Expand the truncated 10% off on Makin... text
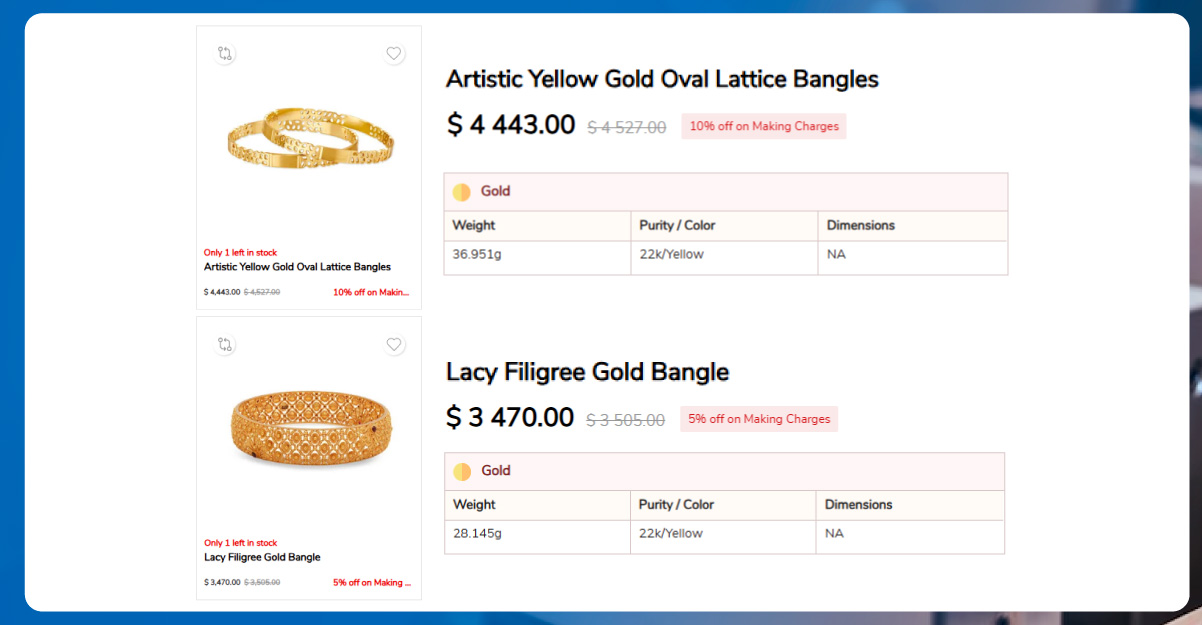 tap(371, 292)
